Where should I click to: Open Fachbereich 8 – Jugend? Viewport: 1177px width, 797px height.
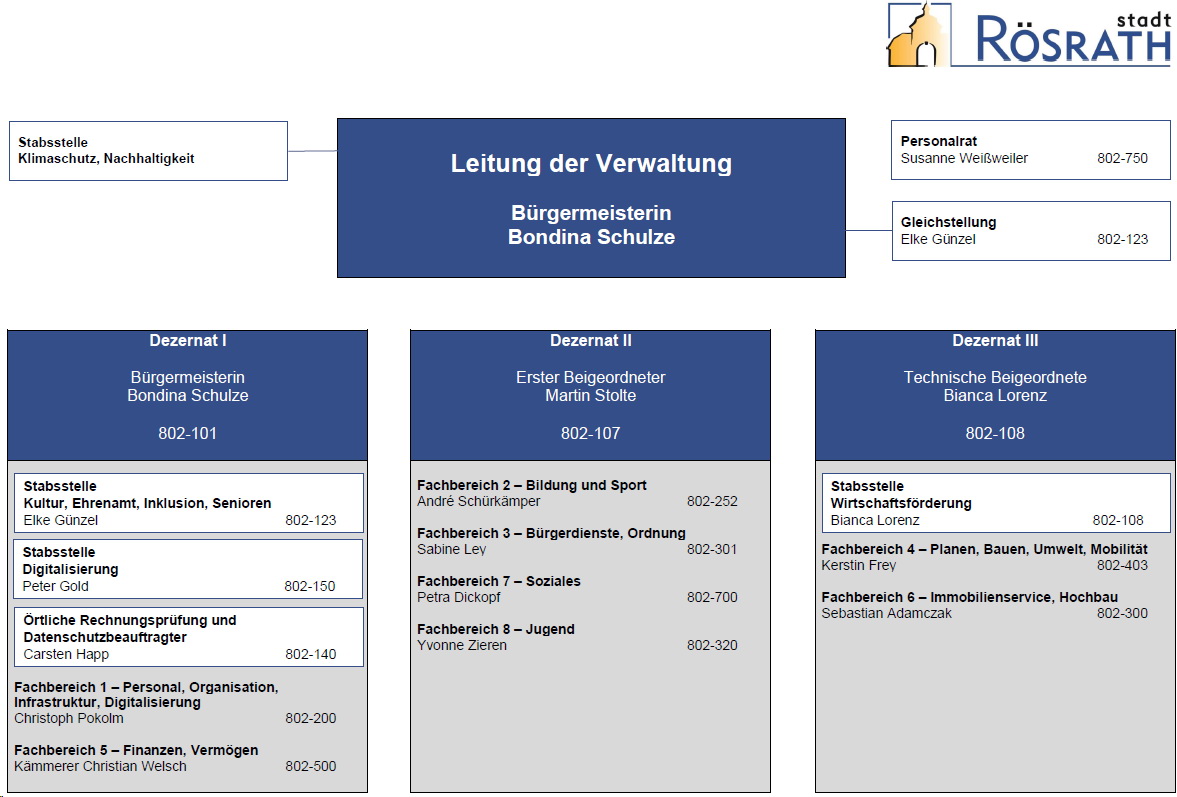pos(495,629)
